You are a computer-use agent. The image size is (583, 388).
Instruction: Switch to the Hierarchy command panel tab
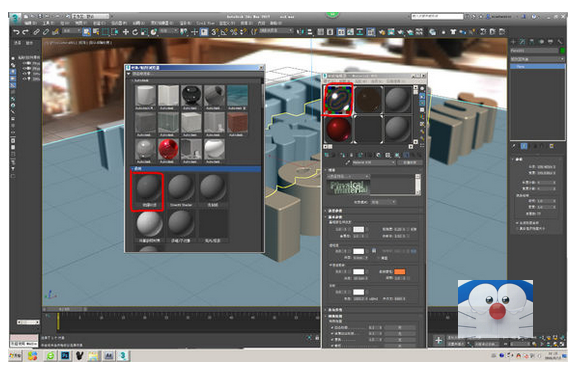(532, 42)
